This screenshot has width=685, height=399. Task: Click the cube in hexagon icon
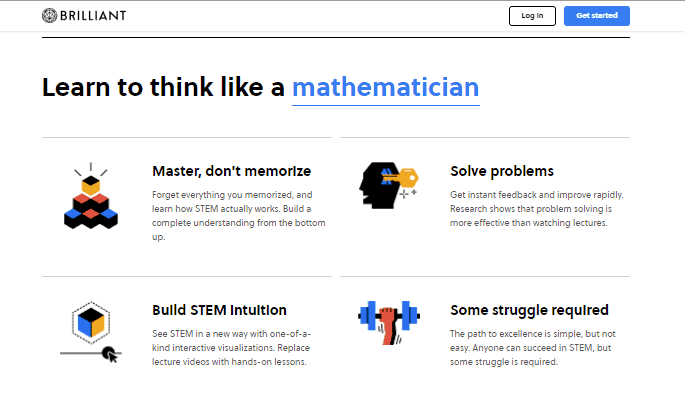(91, 323)
